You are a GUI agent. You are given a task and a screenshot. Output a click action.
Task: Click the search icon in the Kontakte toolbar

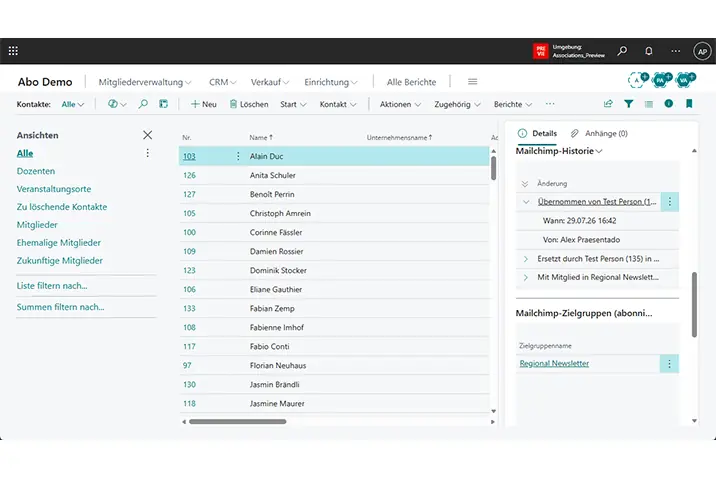point(143,104)
